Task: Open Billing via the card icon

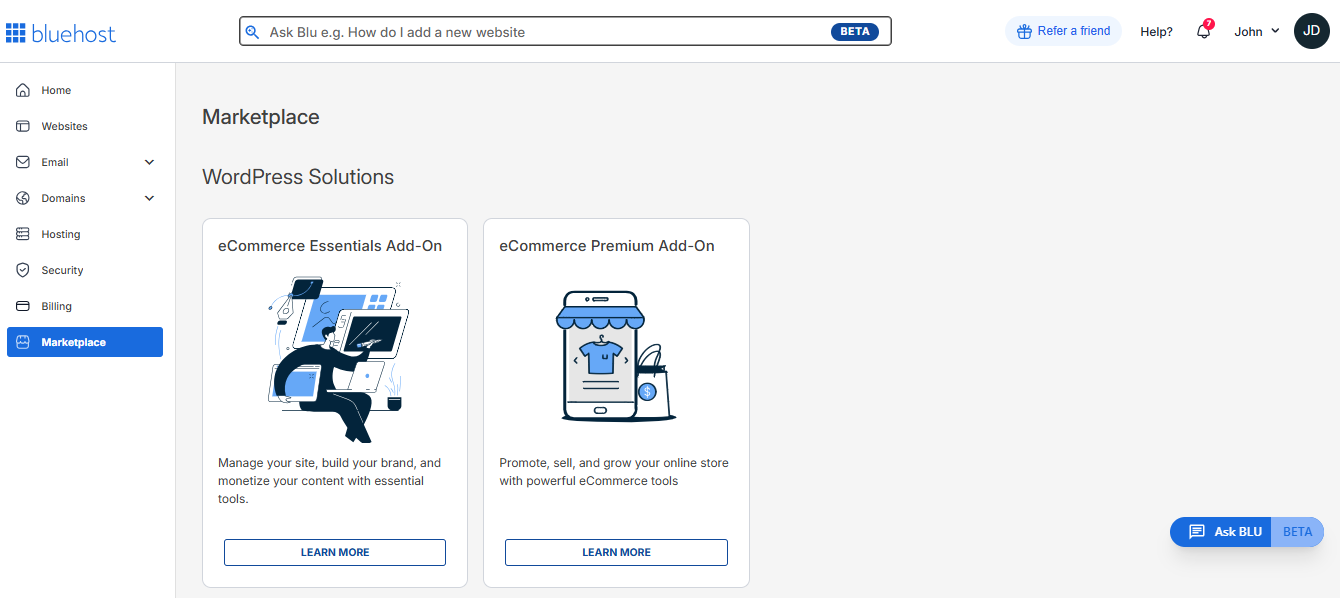Action: point(22,306)
